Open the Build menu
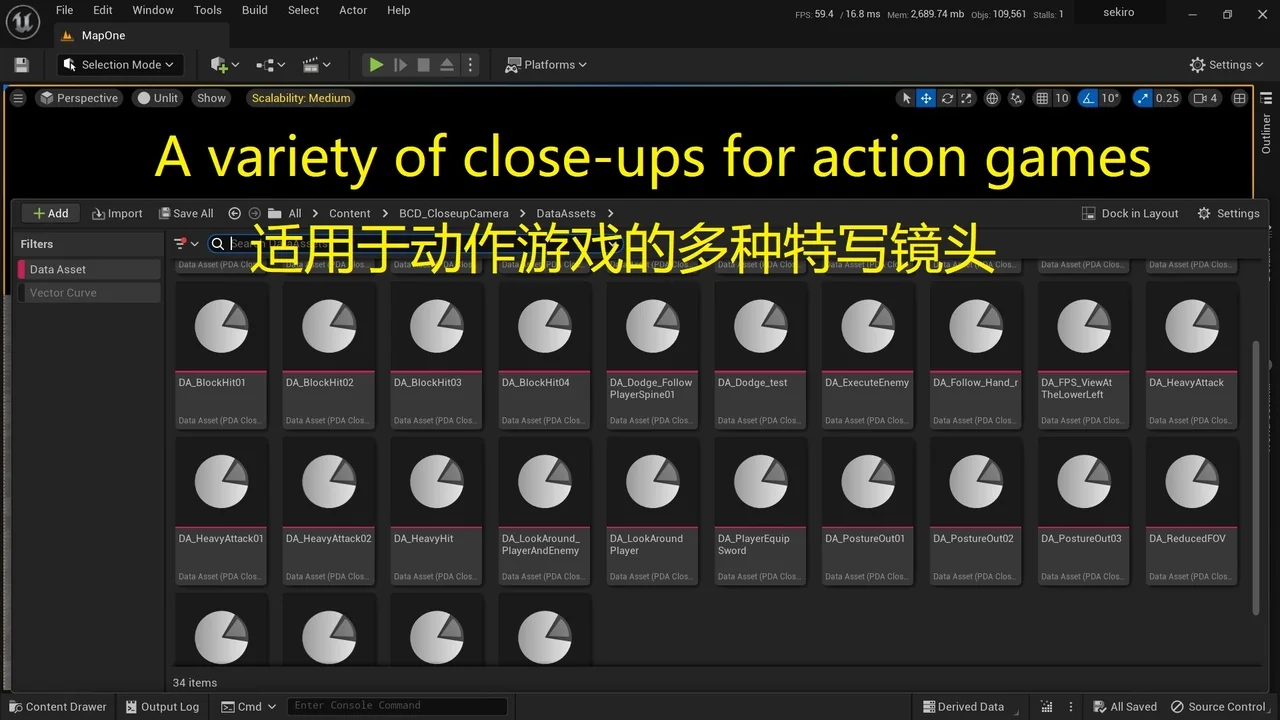The height and width of the screenshot is (720, 1280). (x=255, y=10)
